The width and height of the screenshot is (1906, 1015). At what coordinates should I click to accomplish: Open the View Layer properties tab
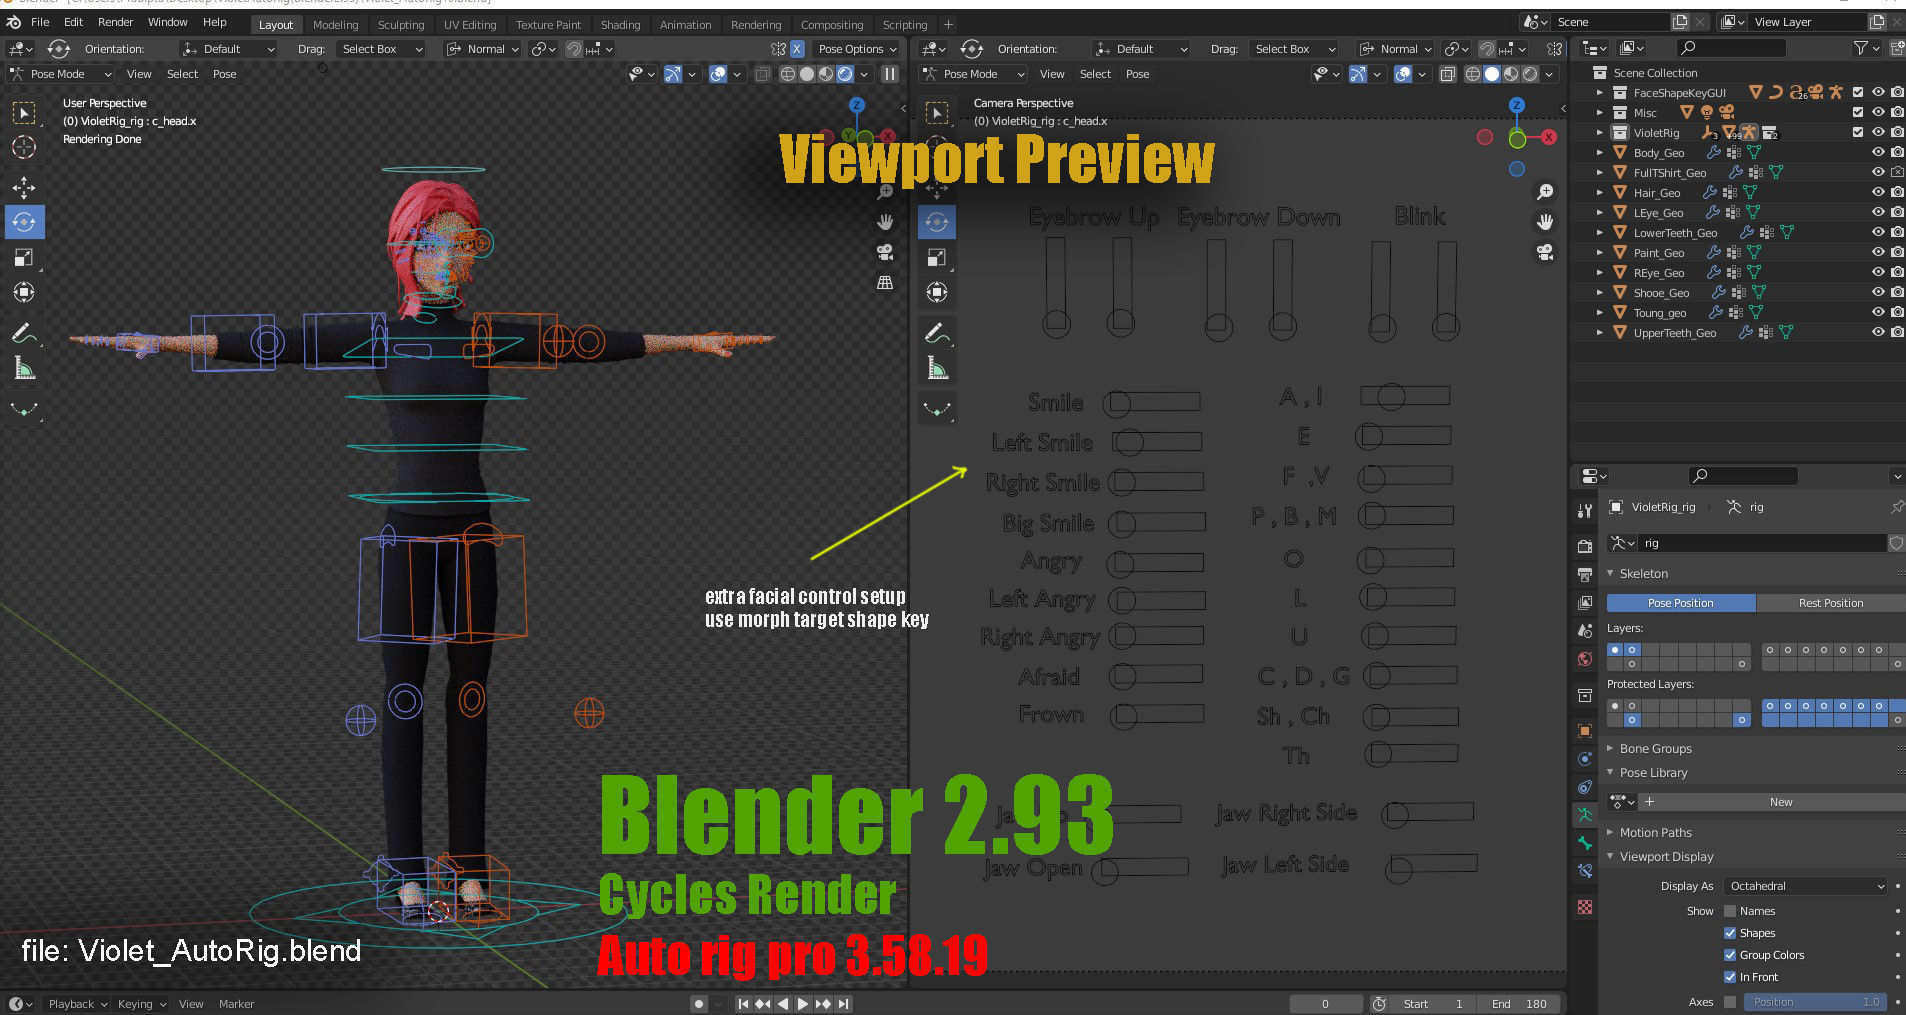pos(1585,602)
